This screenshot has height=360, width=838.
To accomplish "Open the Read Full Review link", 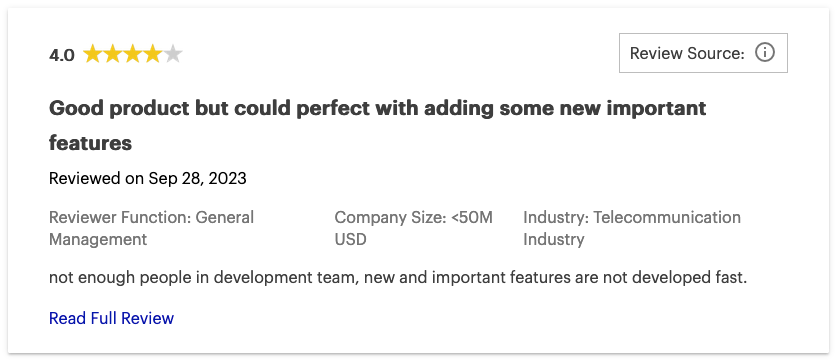I will point(111,318).
